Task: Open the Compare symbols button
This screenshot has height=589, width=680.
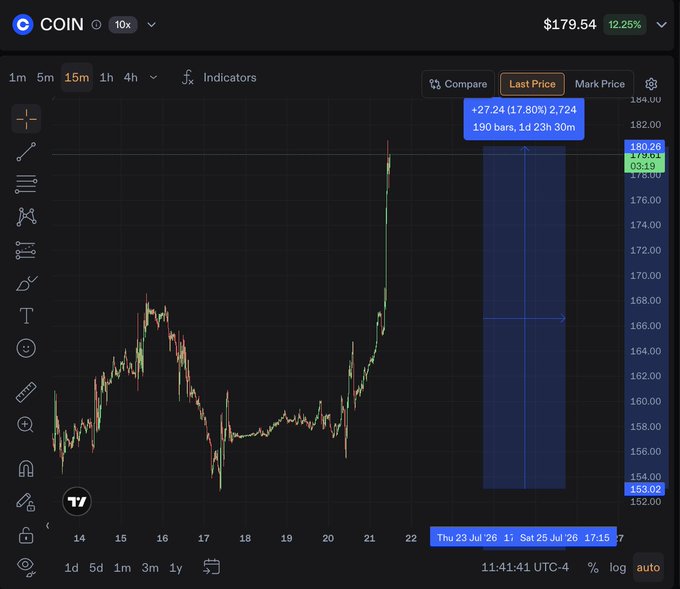Action: click(x=458, y=84)
